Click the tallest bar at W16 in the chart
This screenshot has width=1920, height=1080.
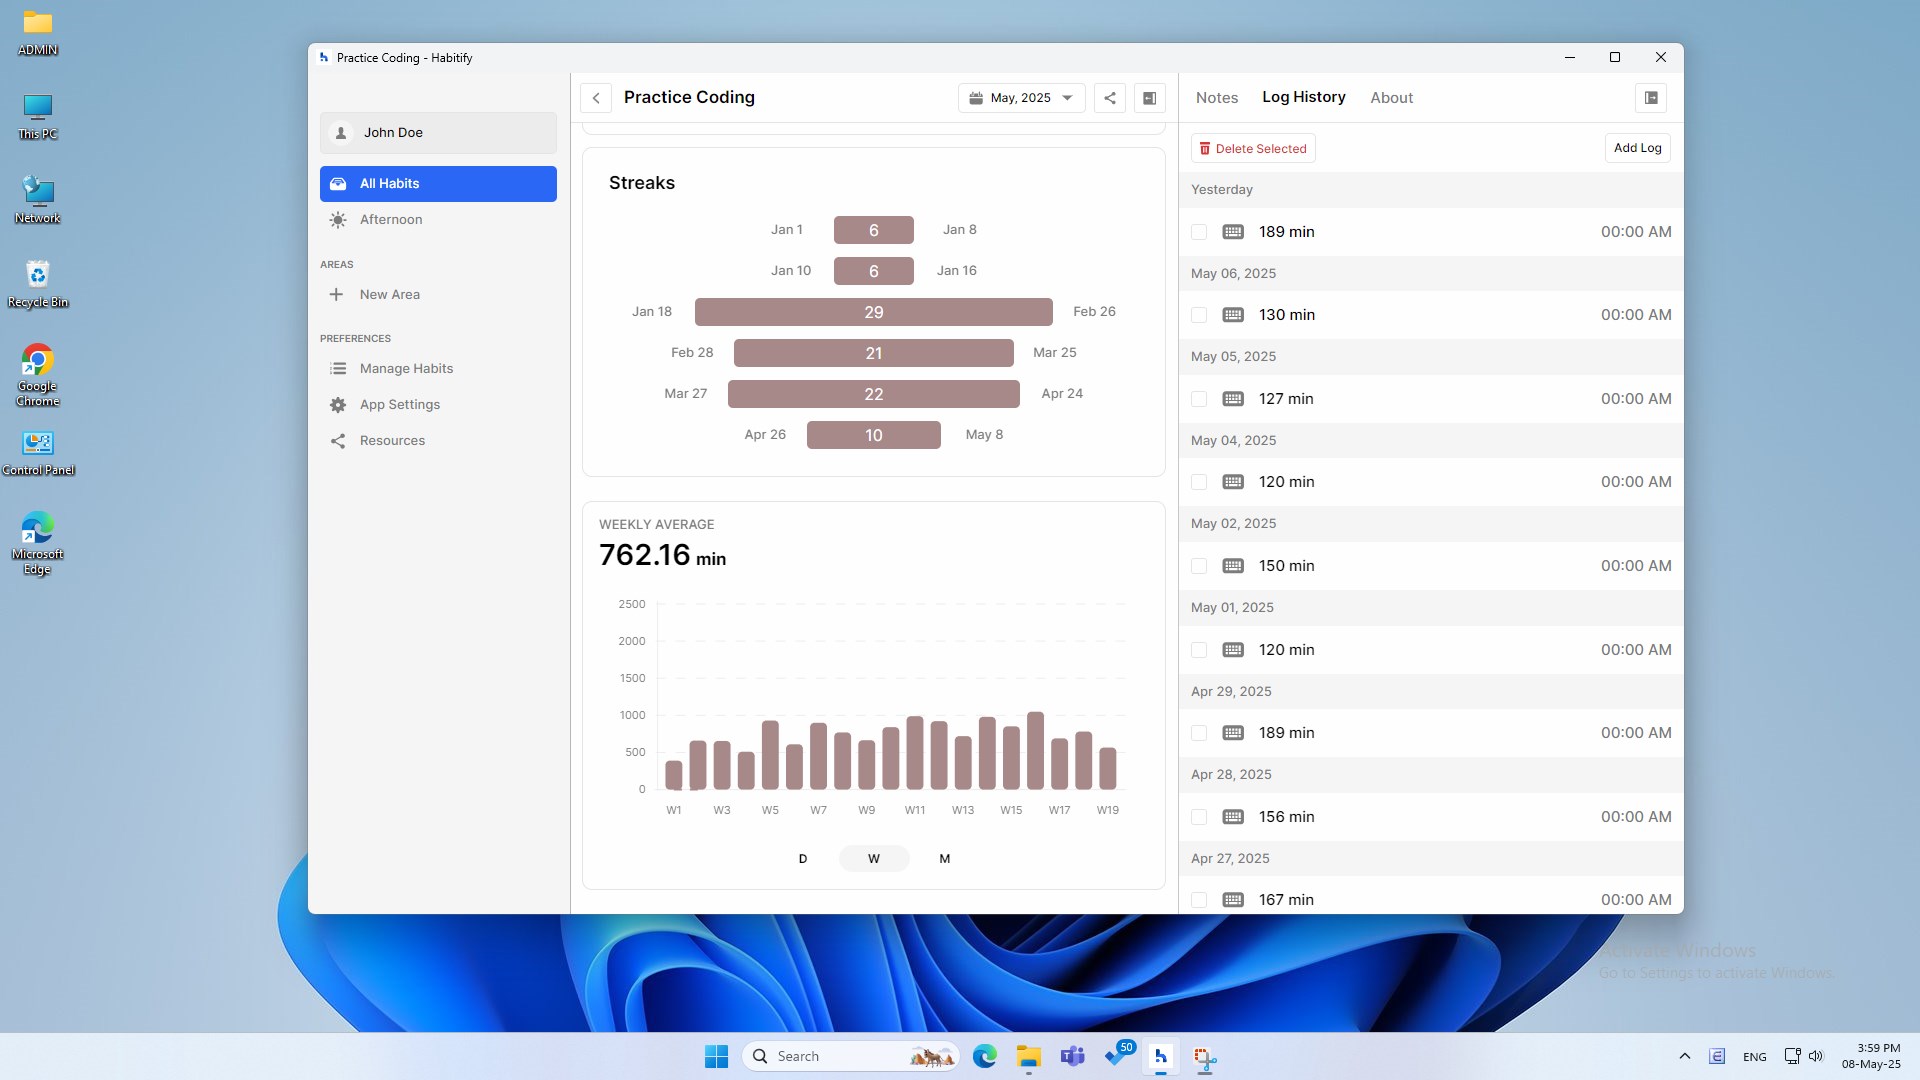[1035, 751]
